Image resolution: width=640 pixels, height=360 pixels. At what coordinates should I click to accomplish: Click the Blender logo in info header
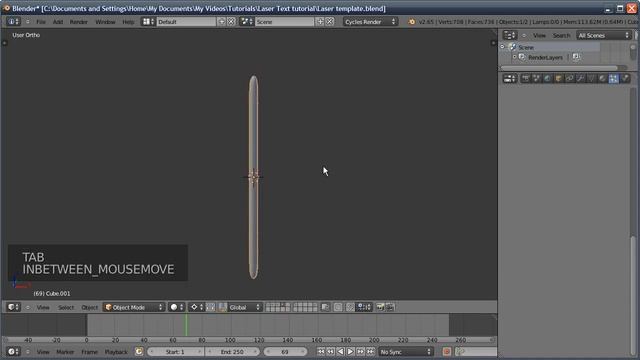coord(411,22)
